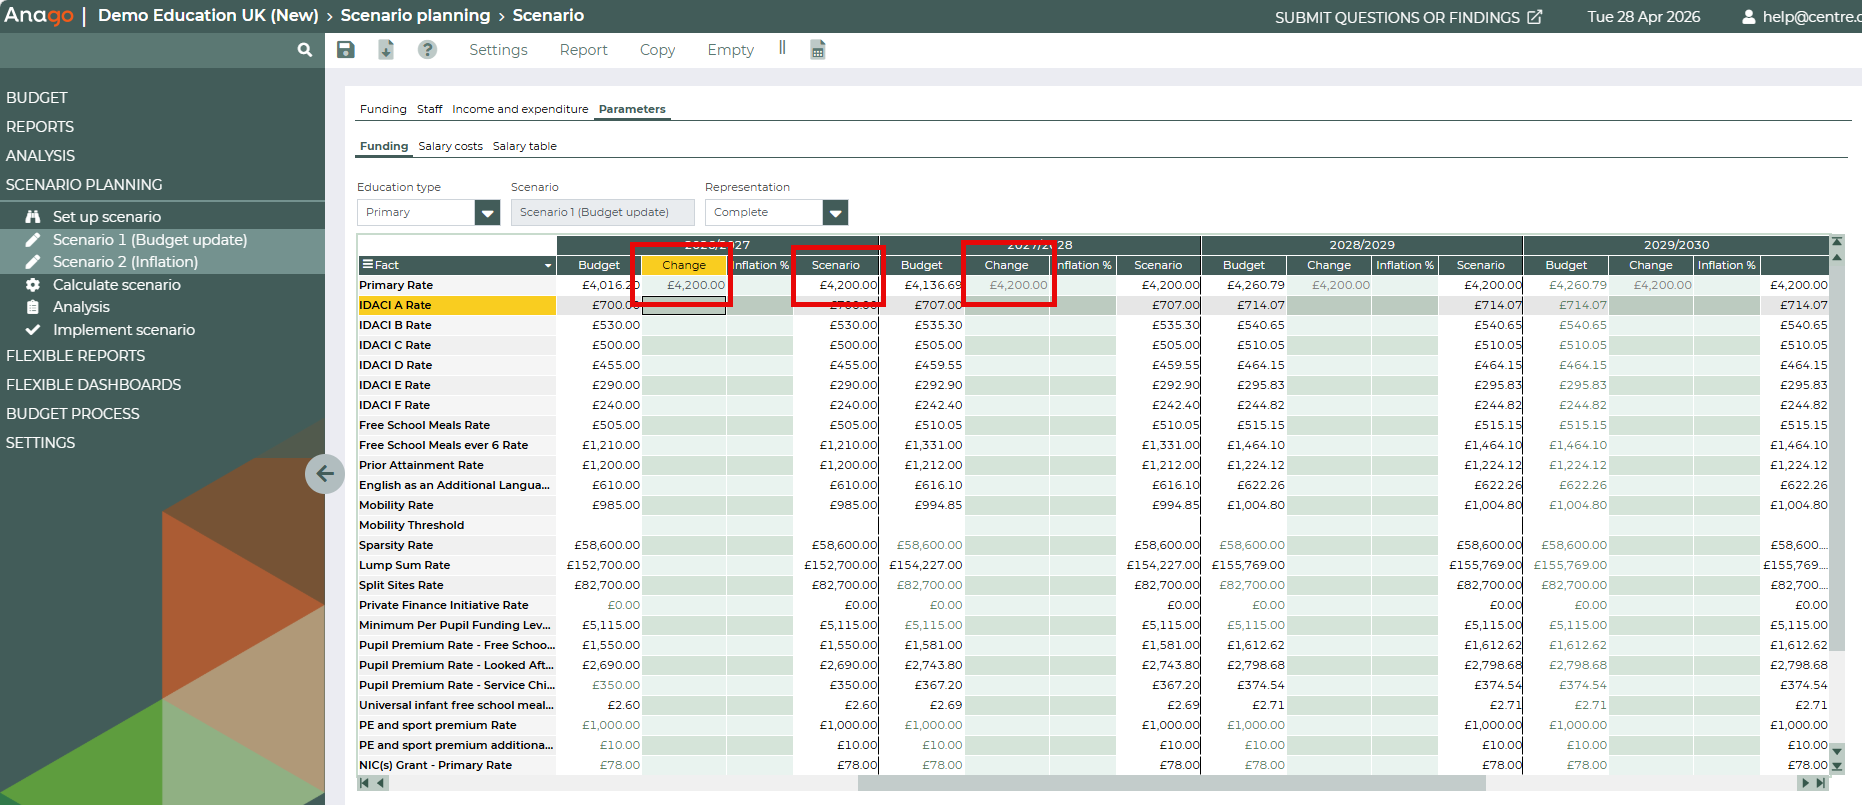
Task: Open the Representation dropdown
Action: tap(835, 213)
